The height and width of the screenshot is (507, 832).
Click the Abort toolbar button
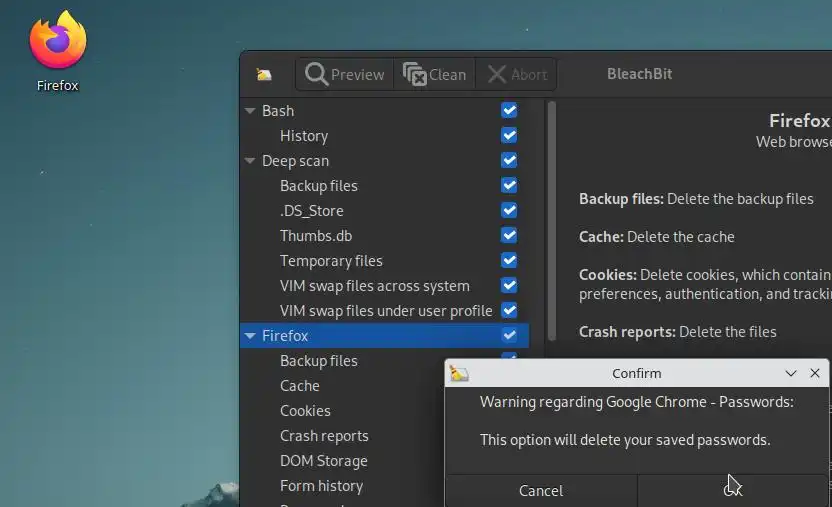(516, 74)
